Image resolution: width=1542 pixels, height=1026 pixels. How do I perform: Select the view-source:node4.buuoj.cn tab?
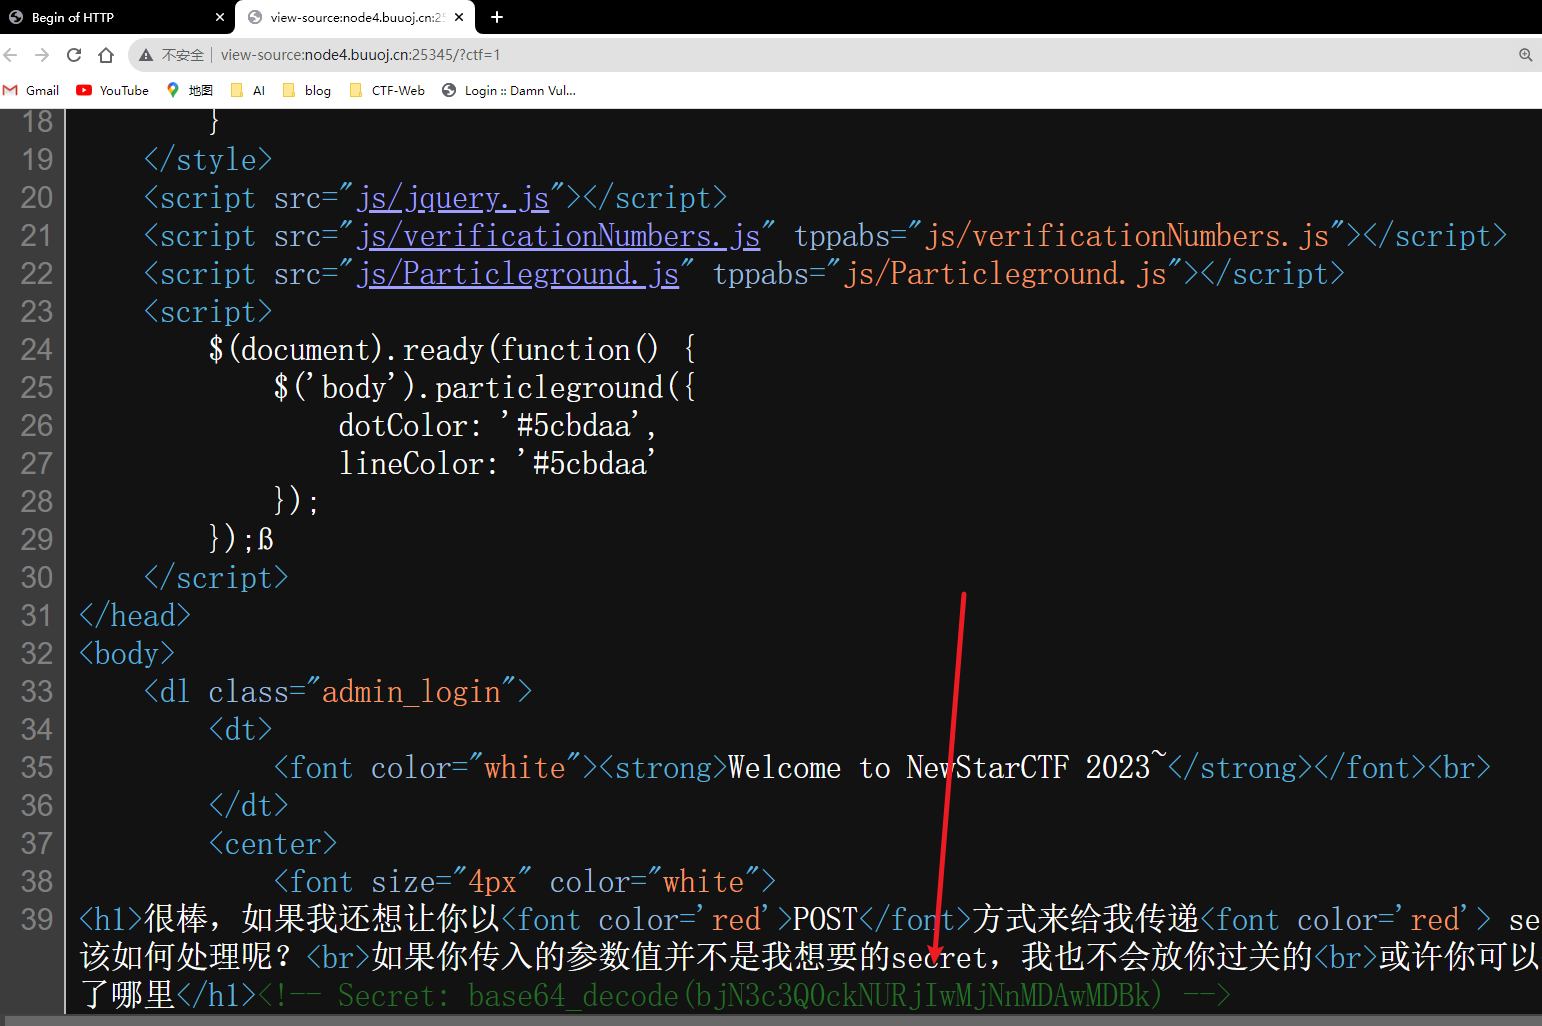click(x=356, y=17)
